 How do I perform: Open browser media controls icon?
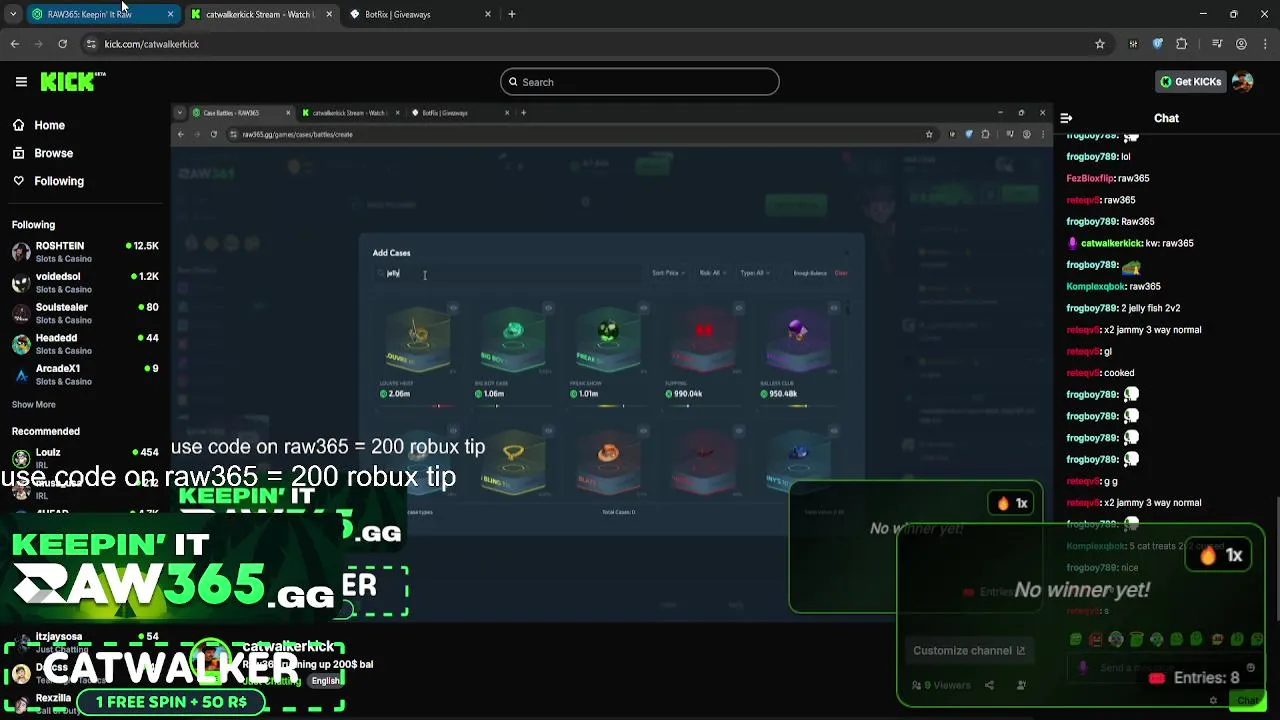coord(1217,44)
